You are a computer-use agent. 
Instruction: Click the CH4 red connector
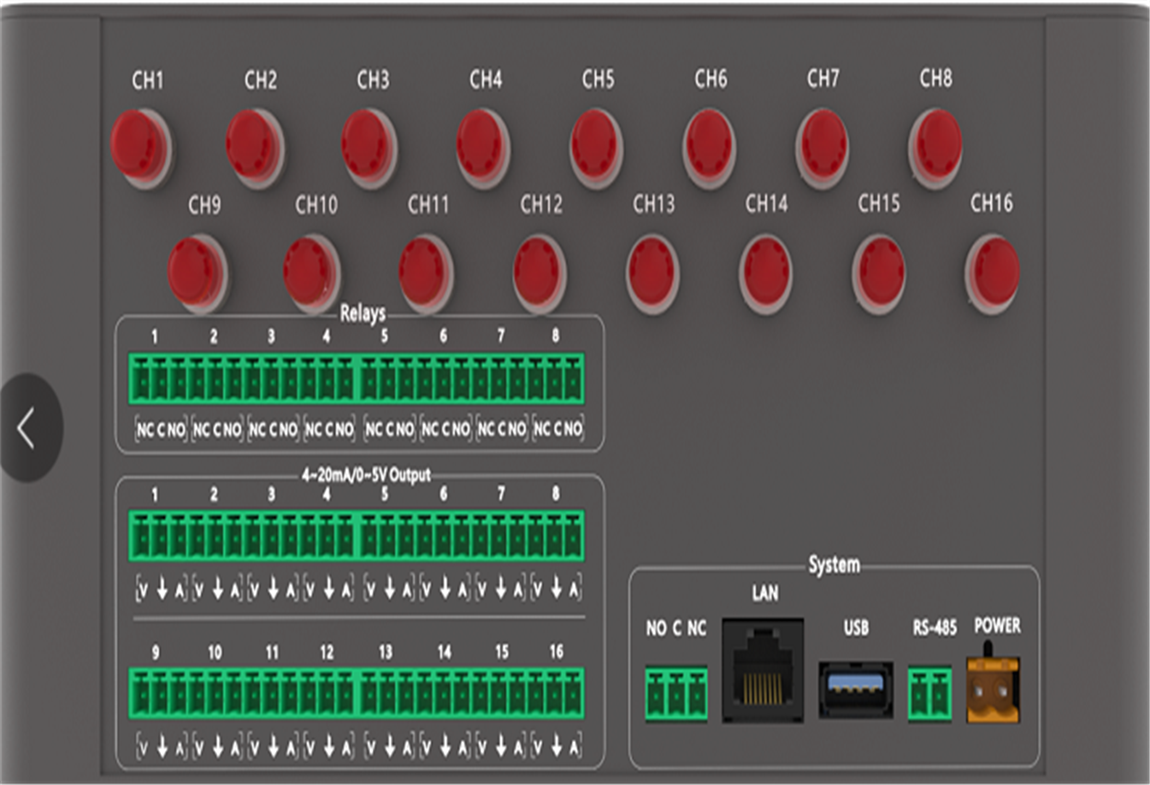click(x=483, y=143)
